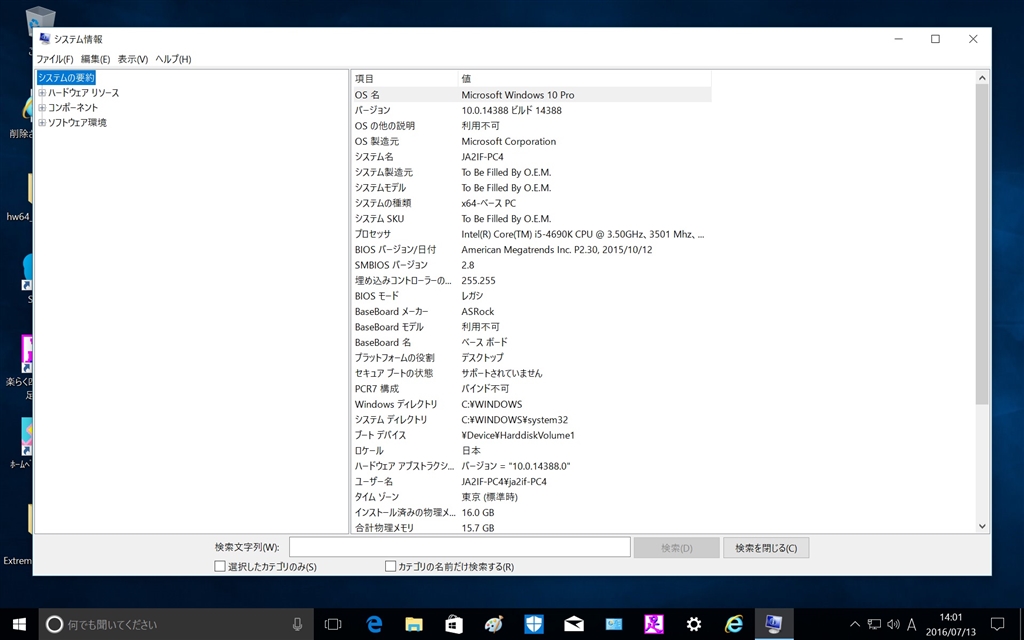
Task: Launch Internet Explorer from taskbar
Action: (734, 624)
